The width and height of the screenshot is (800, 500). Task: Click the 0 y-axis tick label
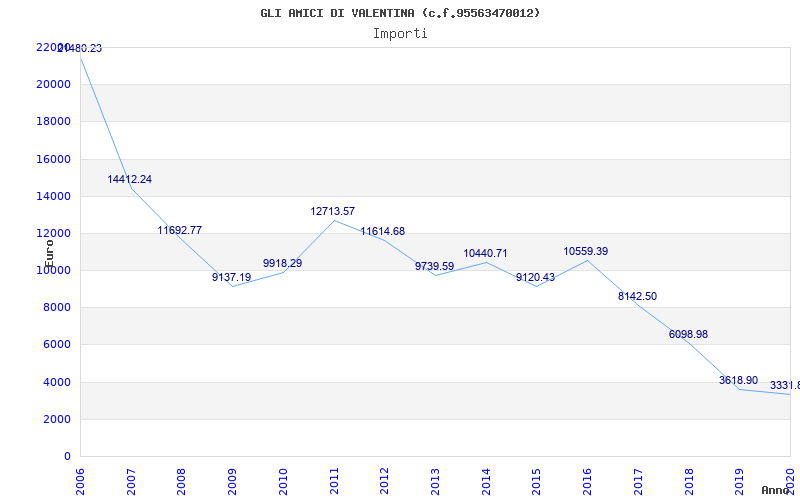pos(67,457)
